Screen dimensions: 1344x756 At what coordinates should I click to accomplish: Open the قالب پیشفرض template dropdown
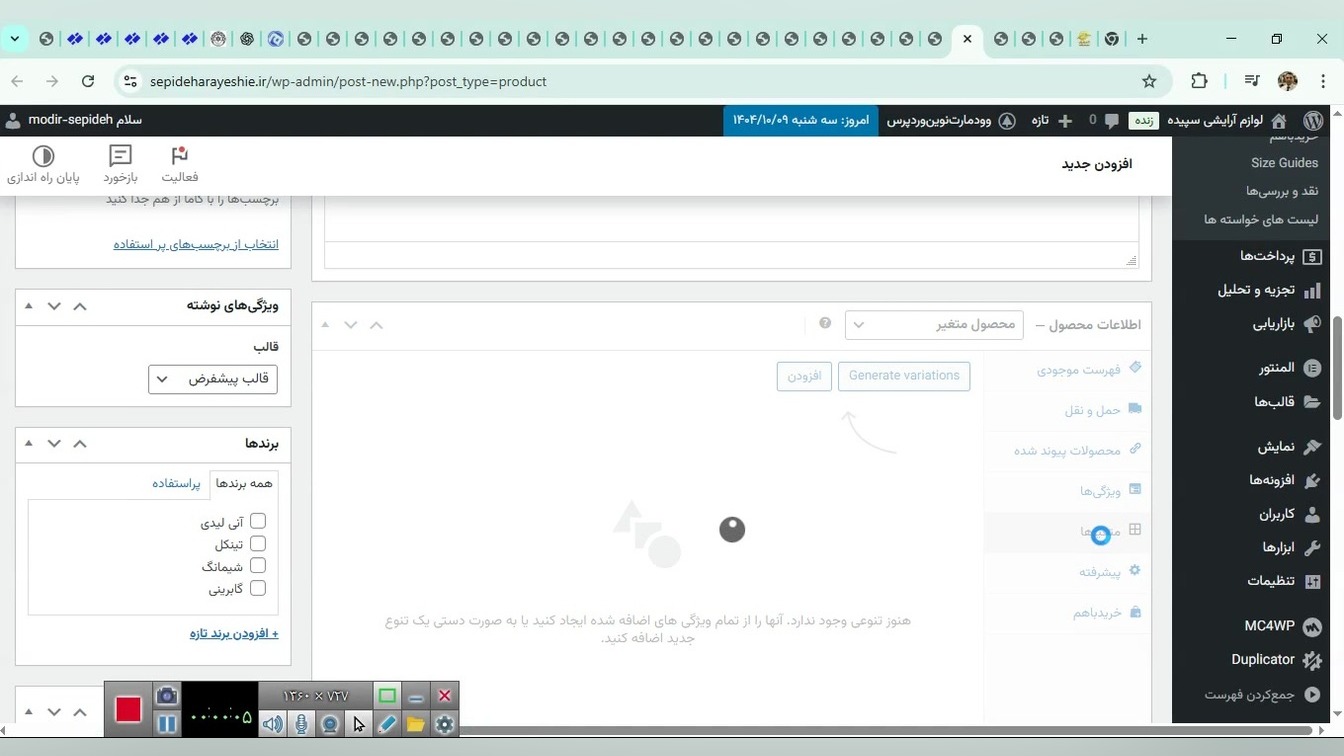(213, 379)
